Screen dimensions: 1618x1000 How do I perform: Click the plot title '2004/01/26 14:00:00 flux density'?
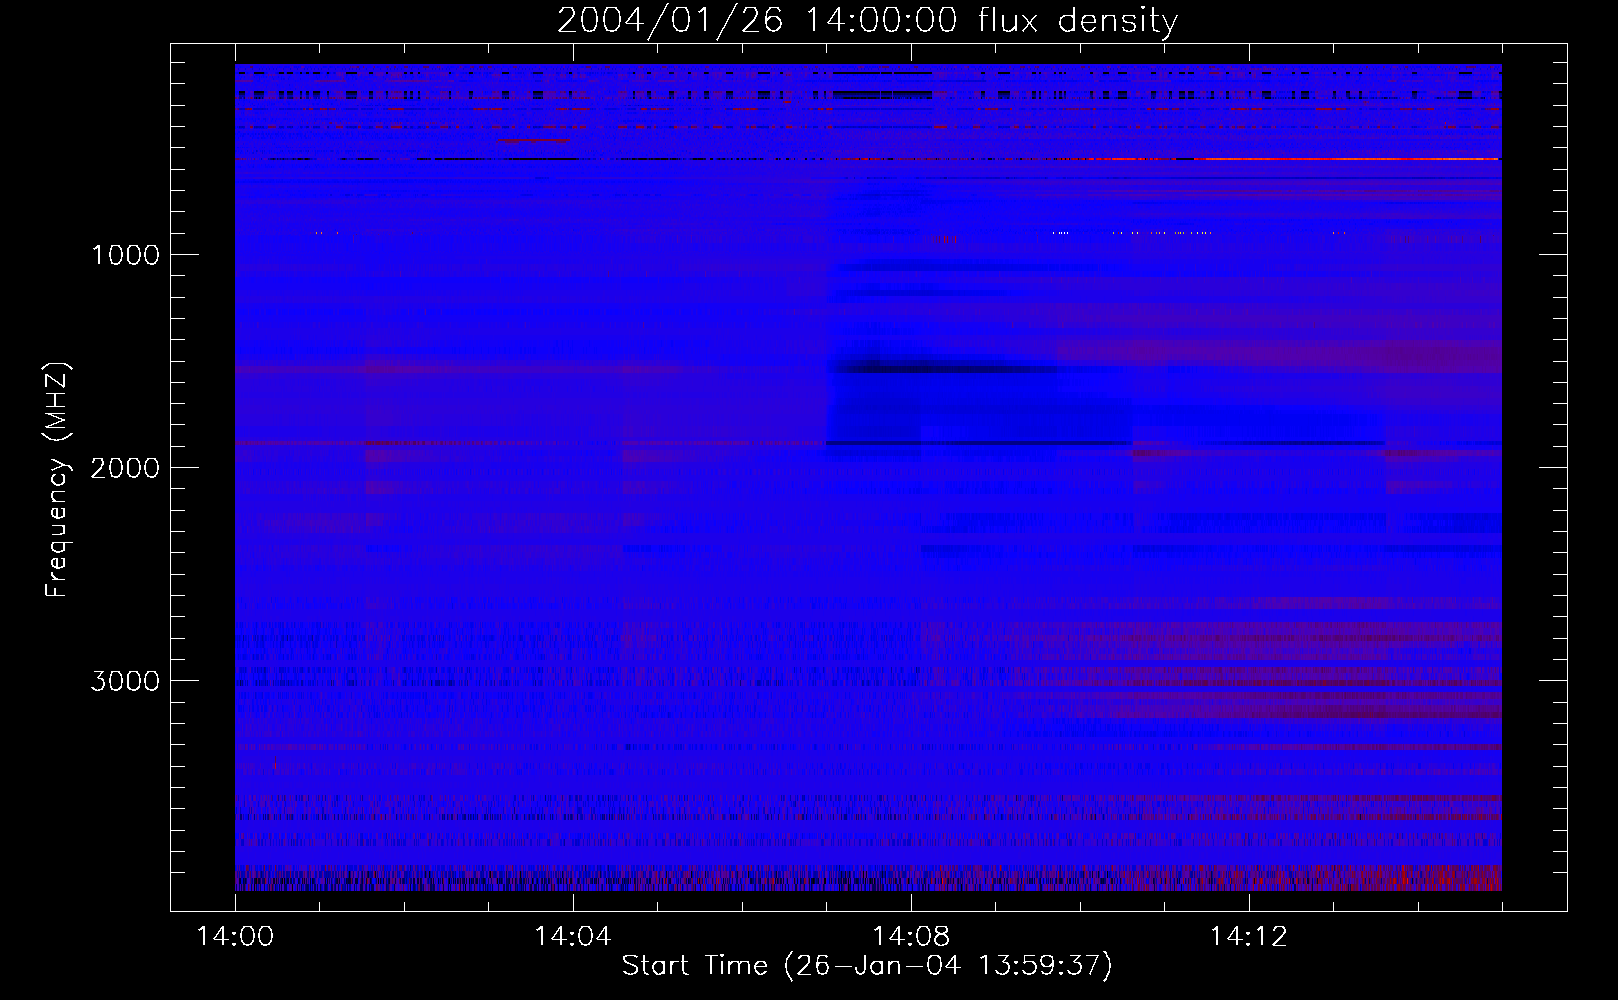point(867,21)
